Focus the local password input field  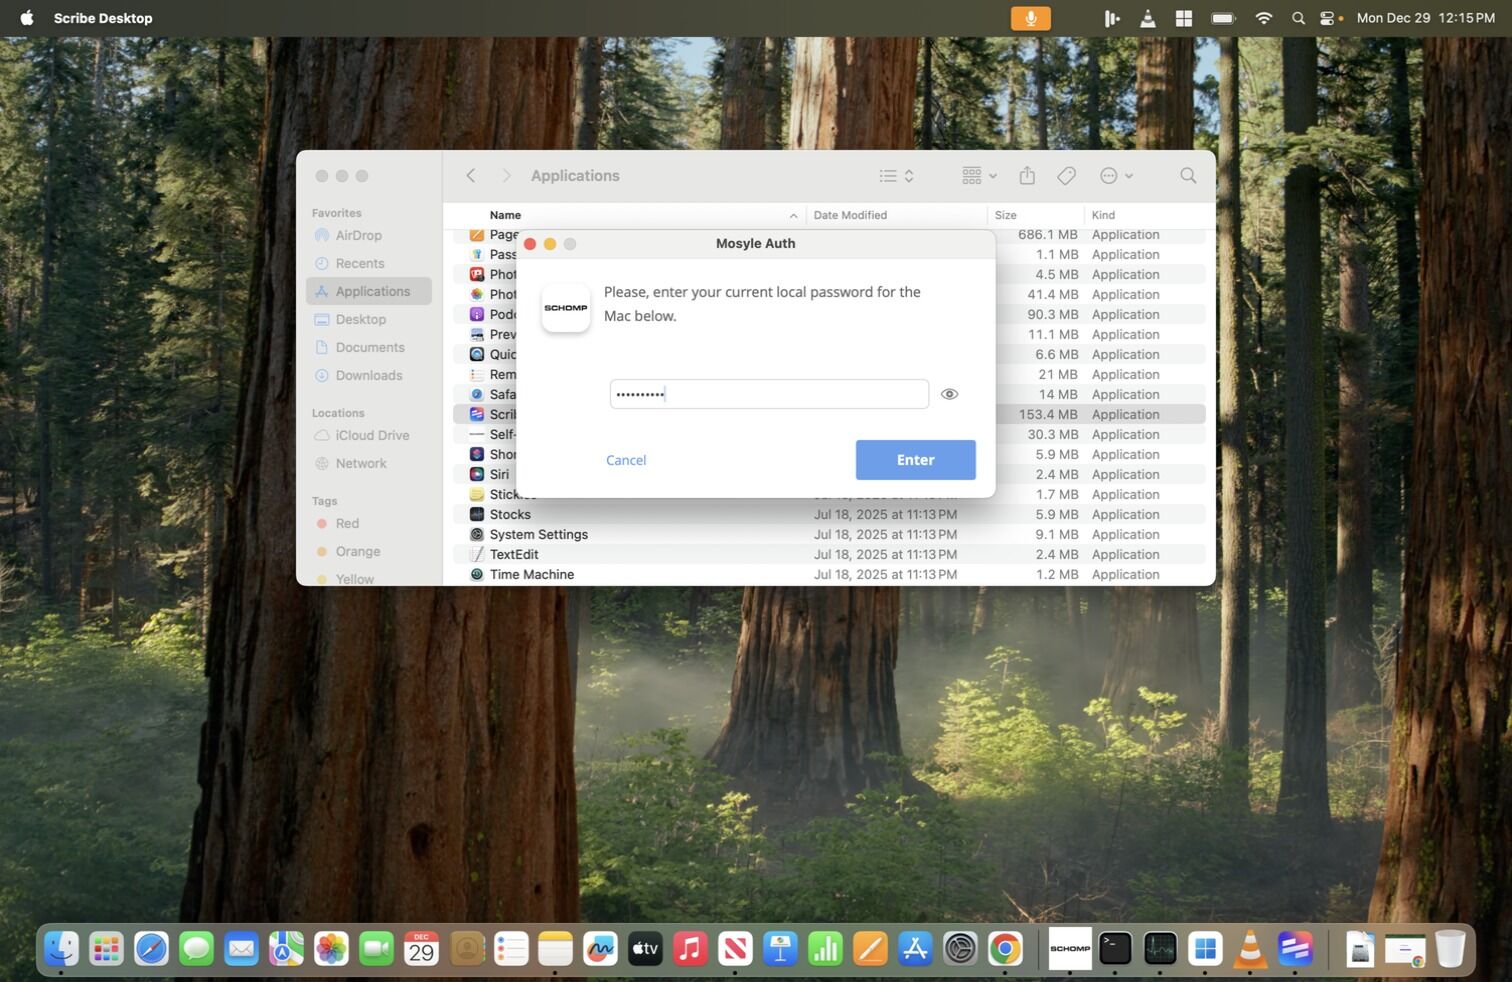pyautogui.click(x=768, y=394)
